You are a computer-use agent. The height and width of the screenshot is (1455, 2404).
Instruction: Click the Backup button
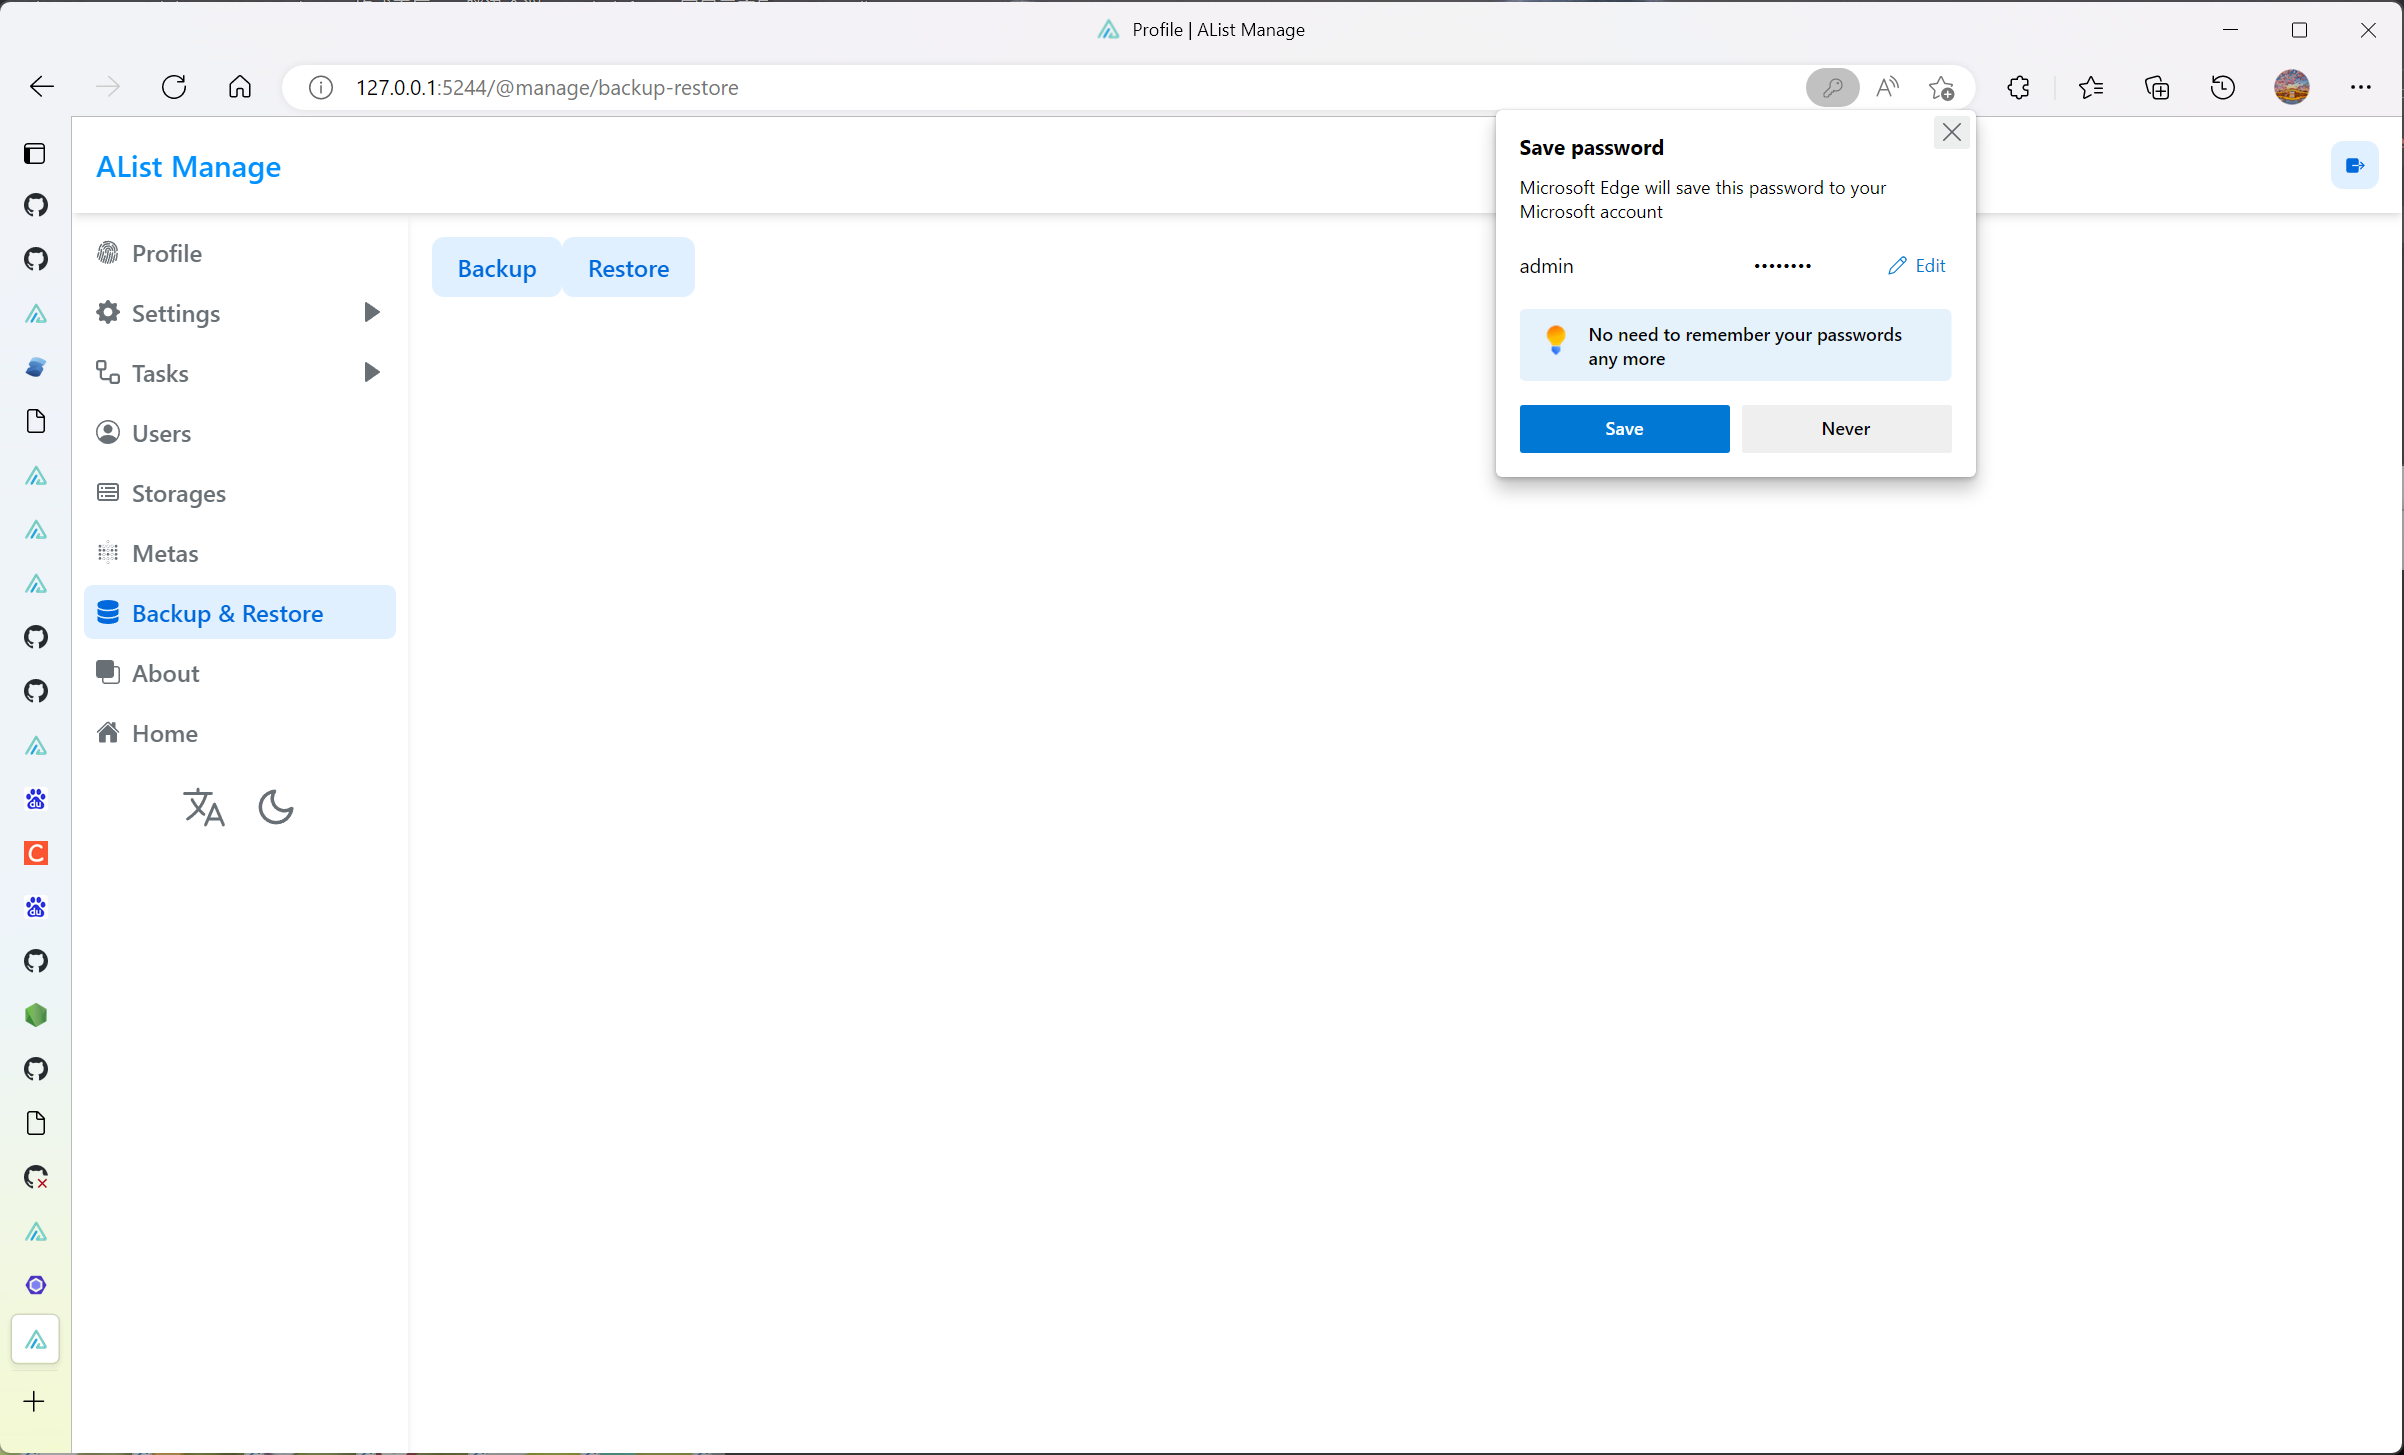(x=497, y=268)
